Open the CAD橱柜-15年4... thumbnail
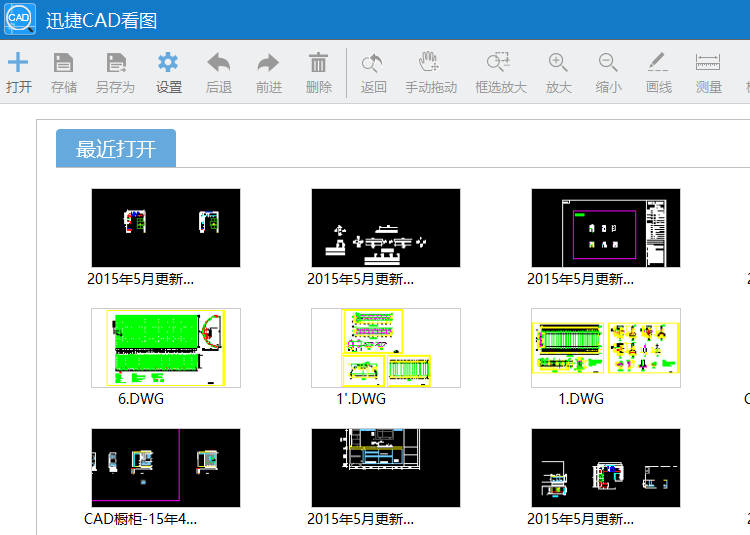The image size is (750, 535). point(166,468)
